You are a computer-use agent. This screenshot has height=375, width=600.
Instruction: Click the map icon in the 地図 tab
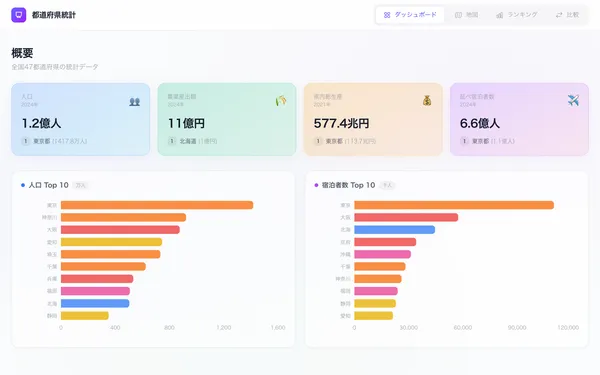click(458, 15)
